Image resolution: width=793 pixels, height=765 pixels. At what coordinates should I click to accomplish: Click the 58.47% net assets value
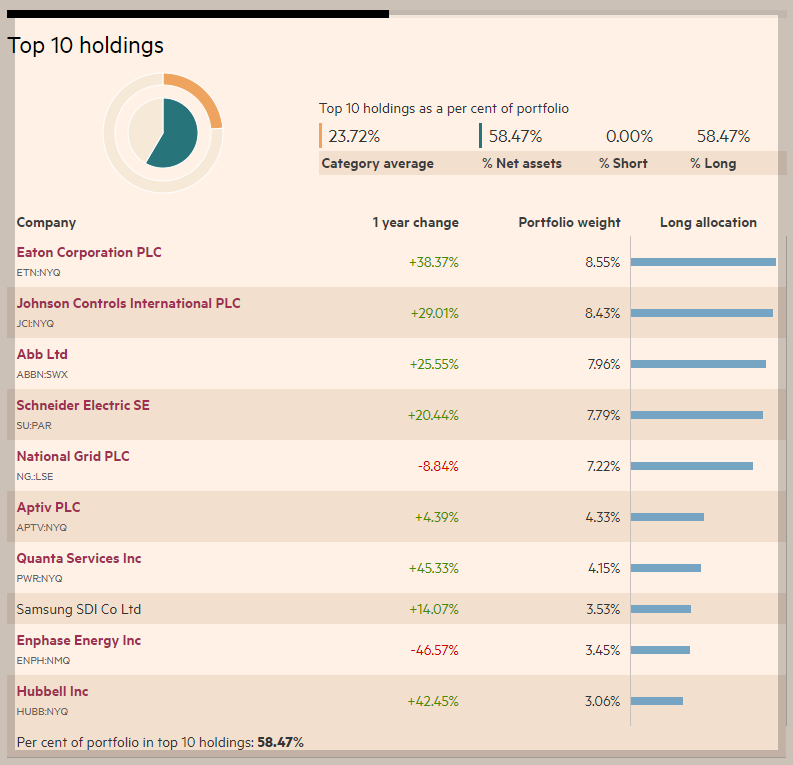515,137
